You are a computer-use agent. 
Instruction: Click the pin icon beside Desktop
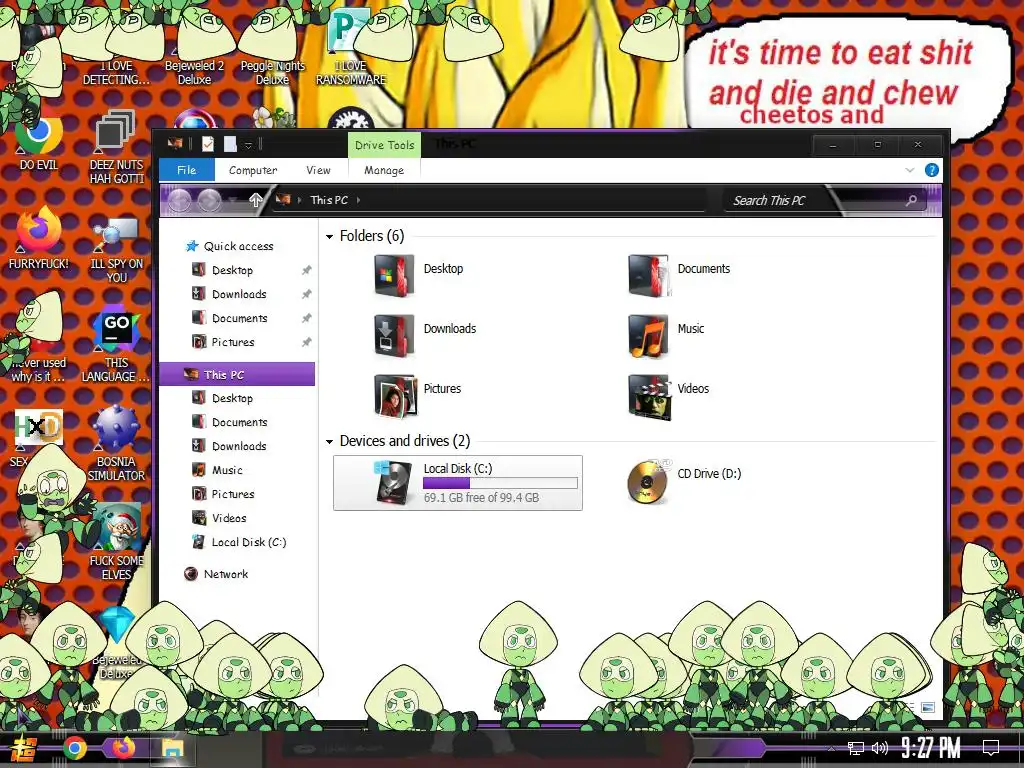(x=306, y=270)
